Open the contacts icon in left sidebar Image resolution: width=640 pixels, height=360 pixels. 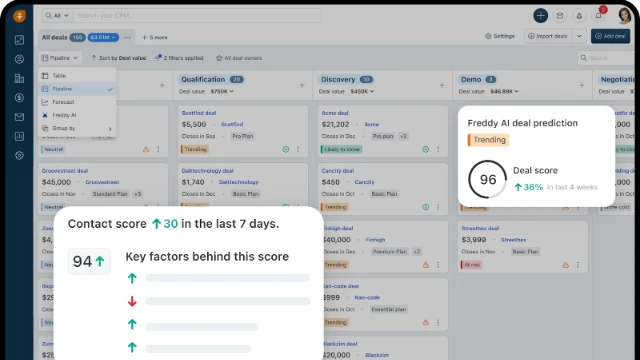tap(19, 59)
